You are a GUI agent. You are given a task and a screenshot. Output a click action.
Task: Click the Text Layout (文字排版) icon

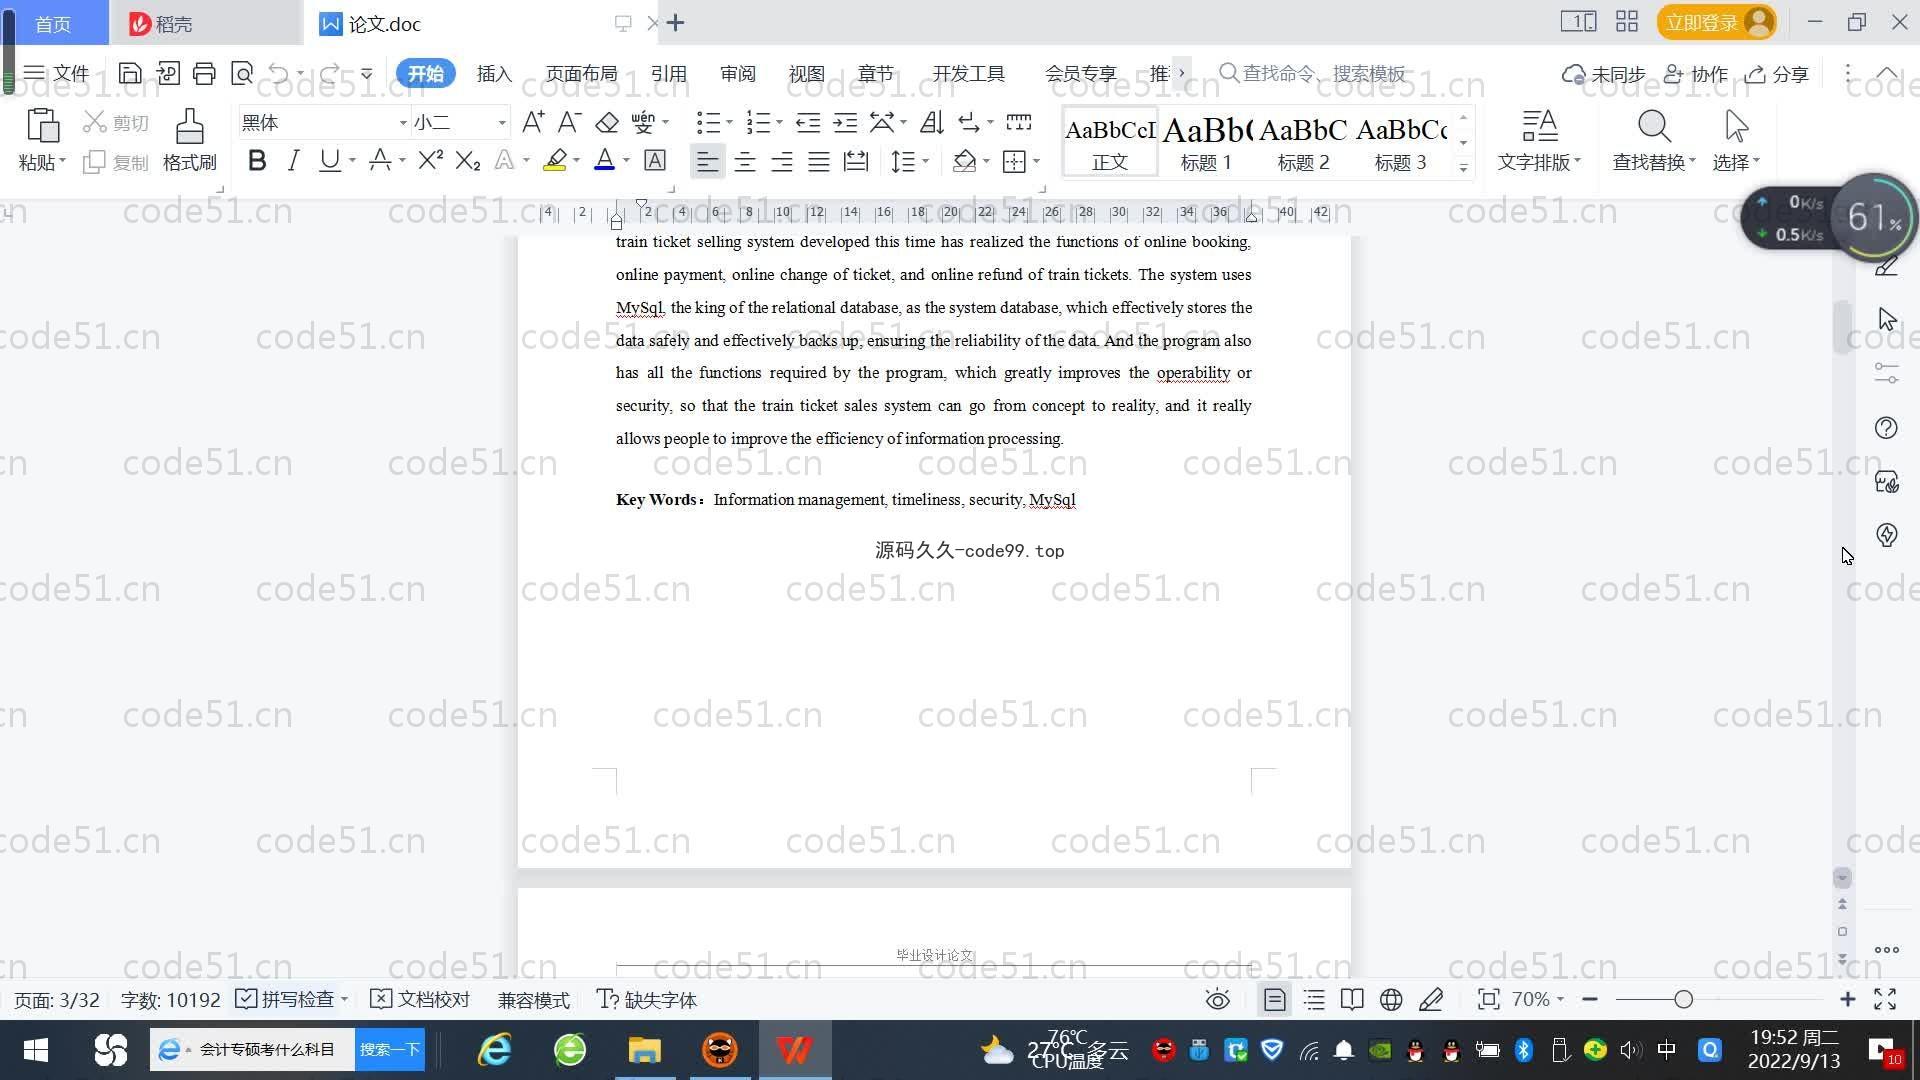[x=1540, y=126]
